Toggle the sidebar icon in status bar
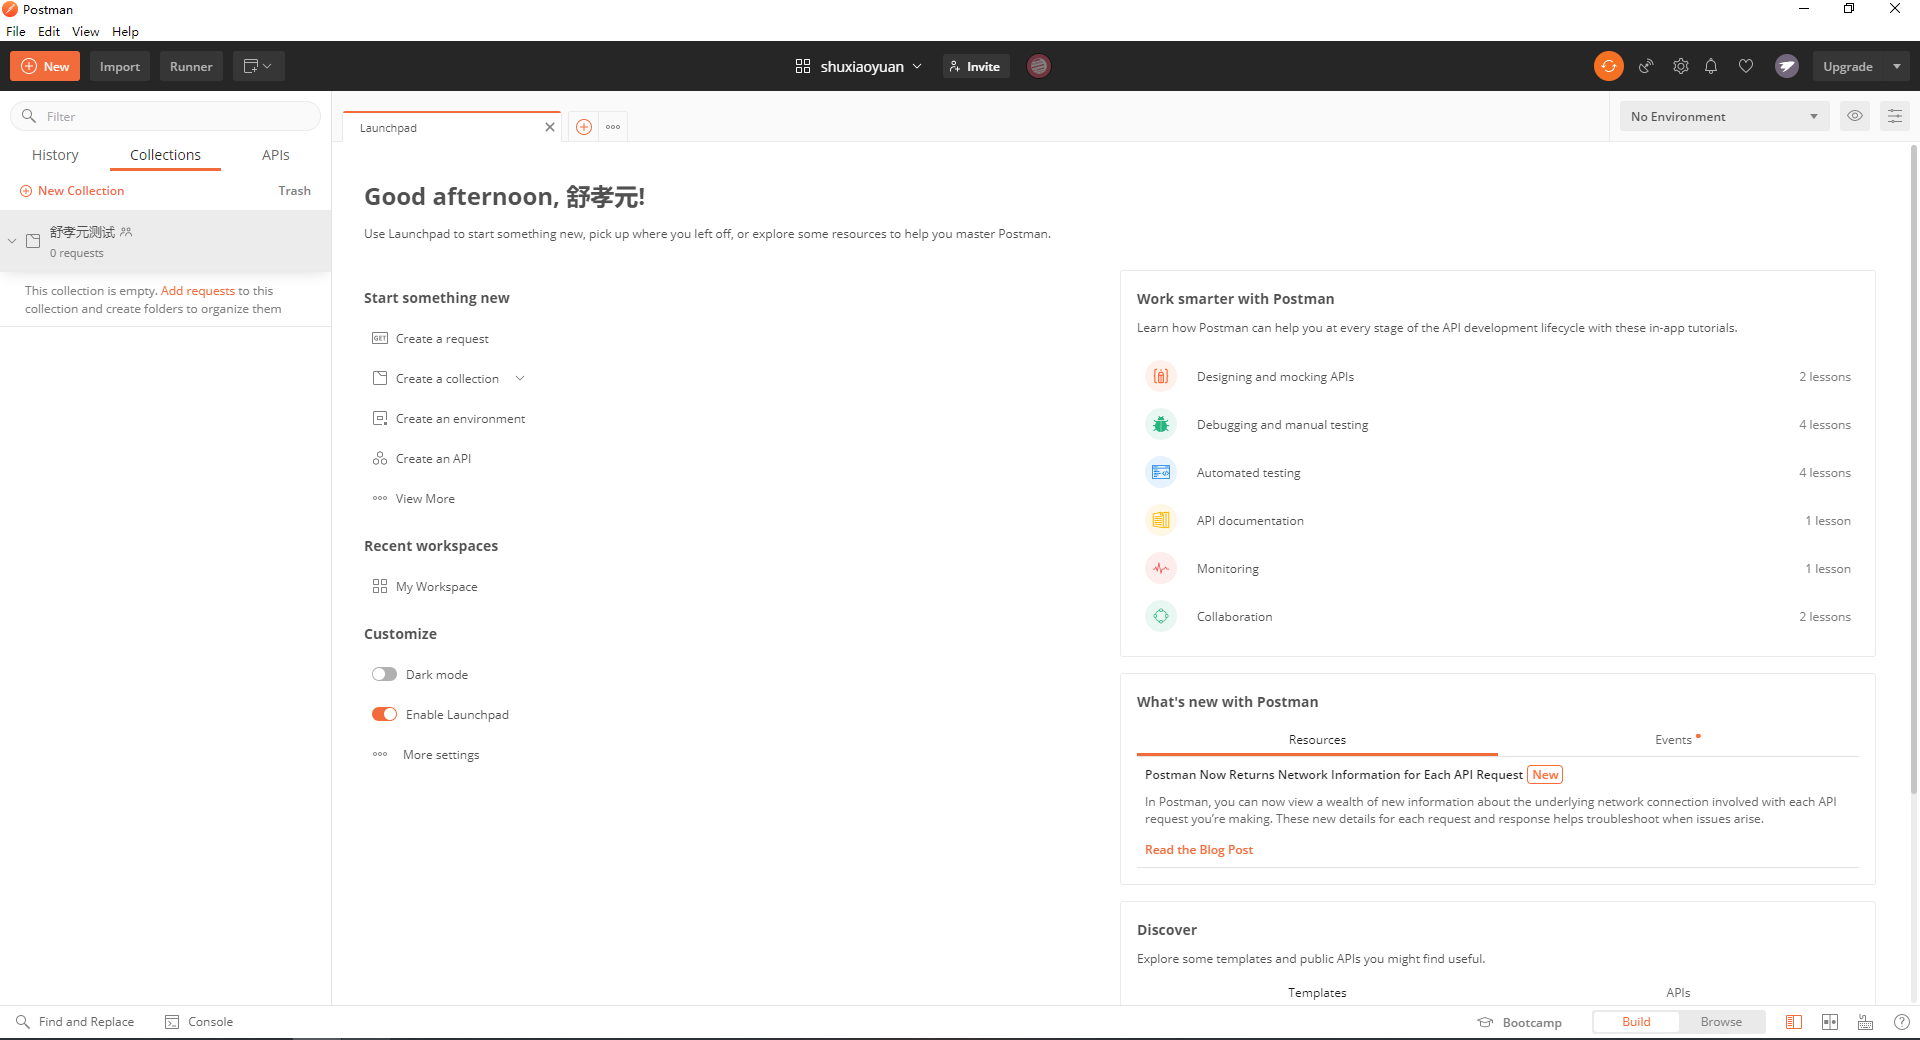This screenshot has width=1920, height=1040. [1794, 1022]
